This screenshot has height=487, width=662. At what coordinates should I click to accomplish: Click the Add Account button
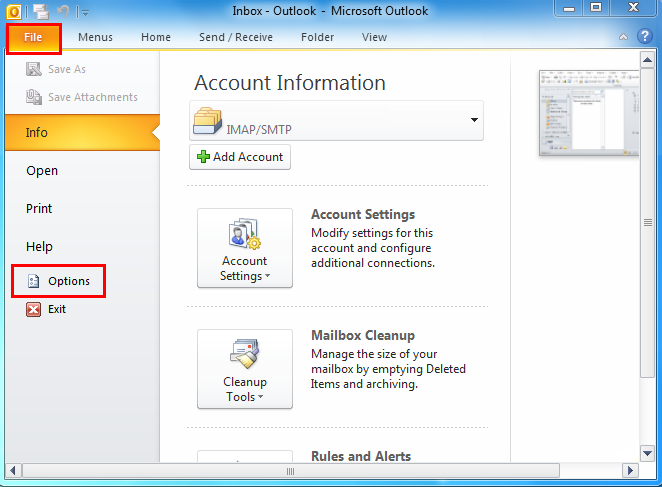click(x=240, y=157)
